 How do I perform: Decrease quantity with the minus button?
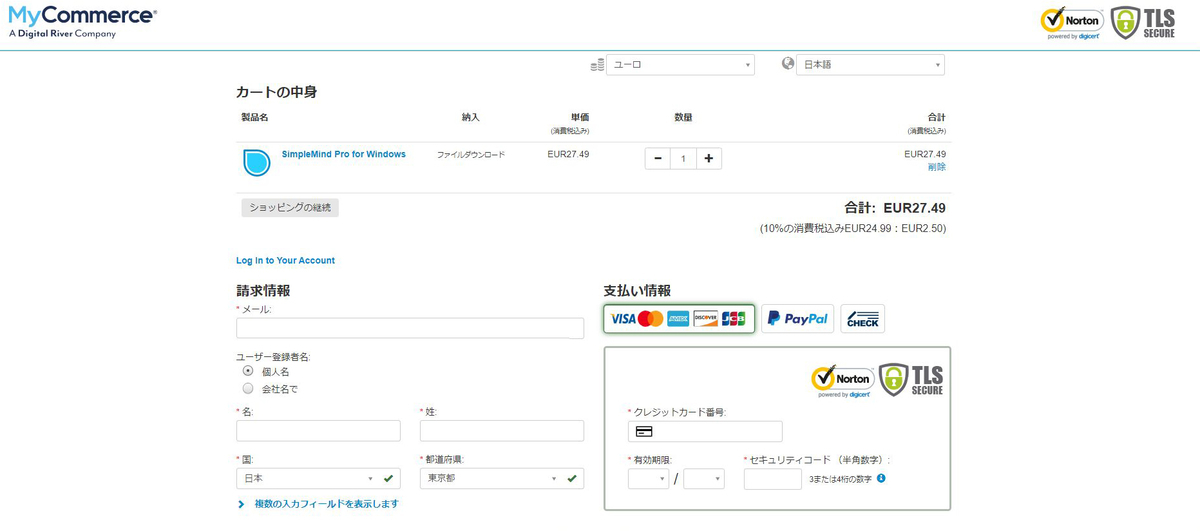click(657, 158)
